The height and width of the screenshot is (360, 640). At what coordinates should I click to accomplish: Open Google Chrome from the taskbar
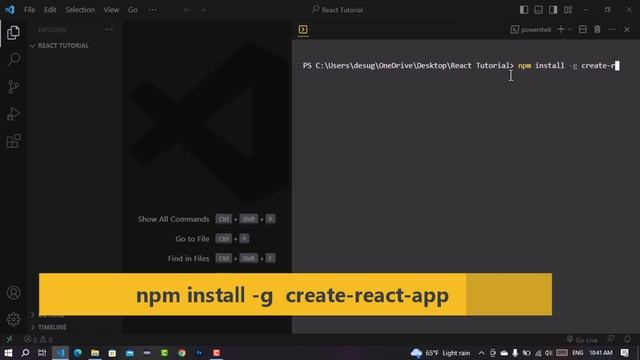(182, 353)
